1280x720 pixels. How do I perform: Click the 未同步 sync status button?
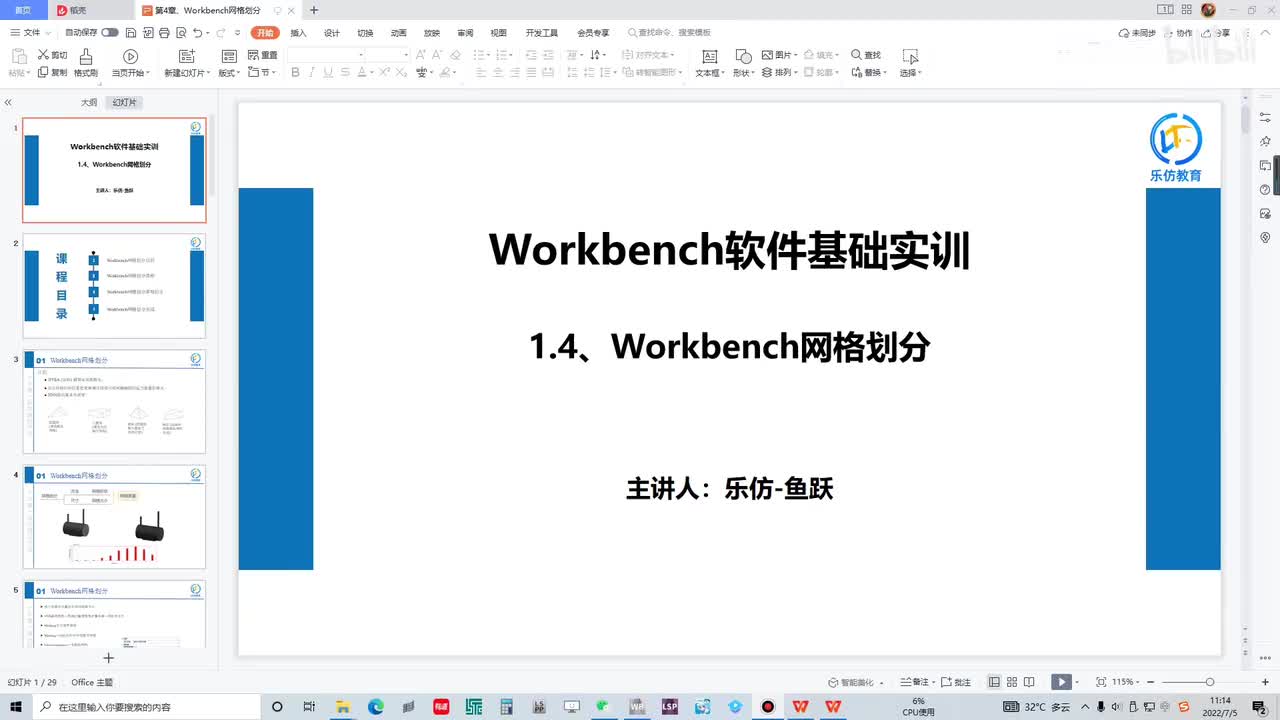tap(1138, 33)
